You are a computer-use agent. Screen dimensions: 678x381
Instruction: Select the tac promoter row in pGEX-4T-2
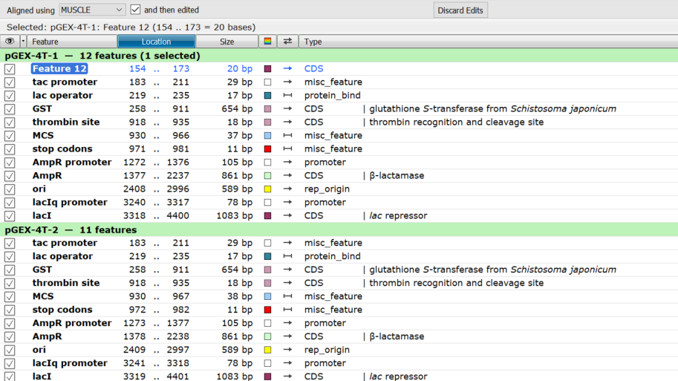[x=339, y=243]
